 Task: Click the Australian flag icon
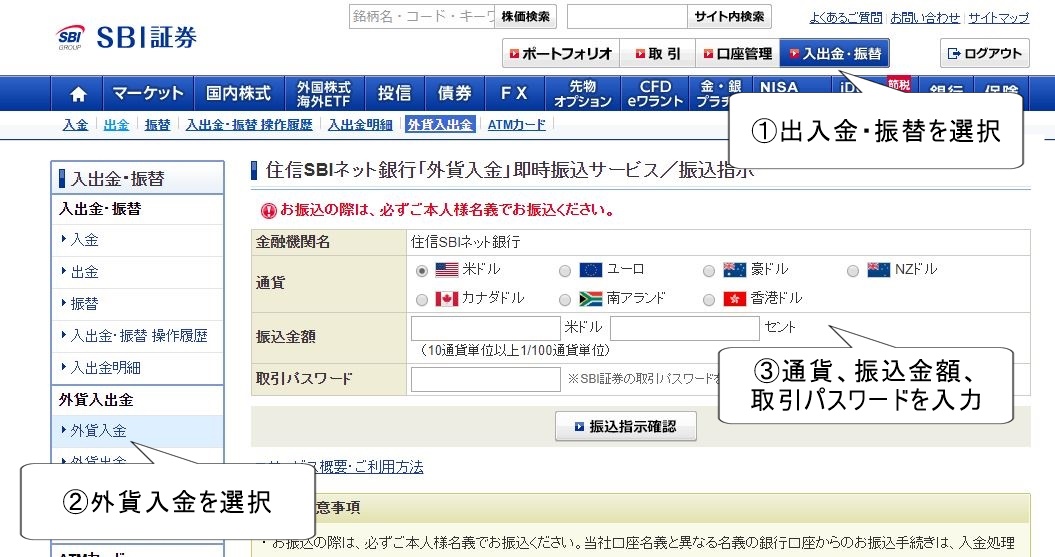pos(734,270)
